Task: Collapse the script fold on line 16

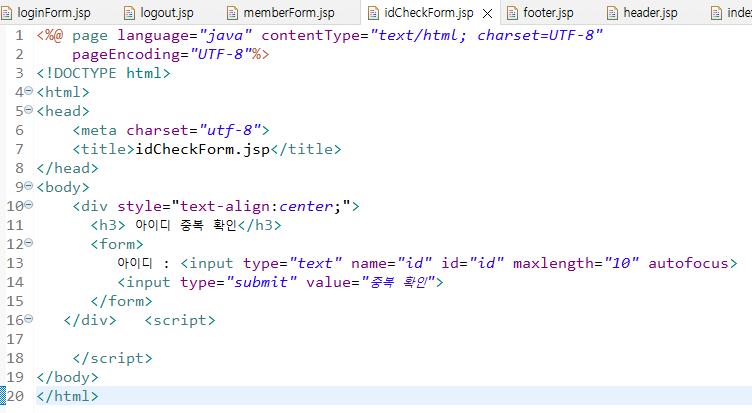Action: [x=29, y=319]
